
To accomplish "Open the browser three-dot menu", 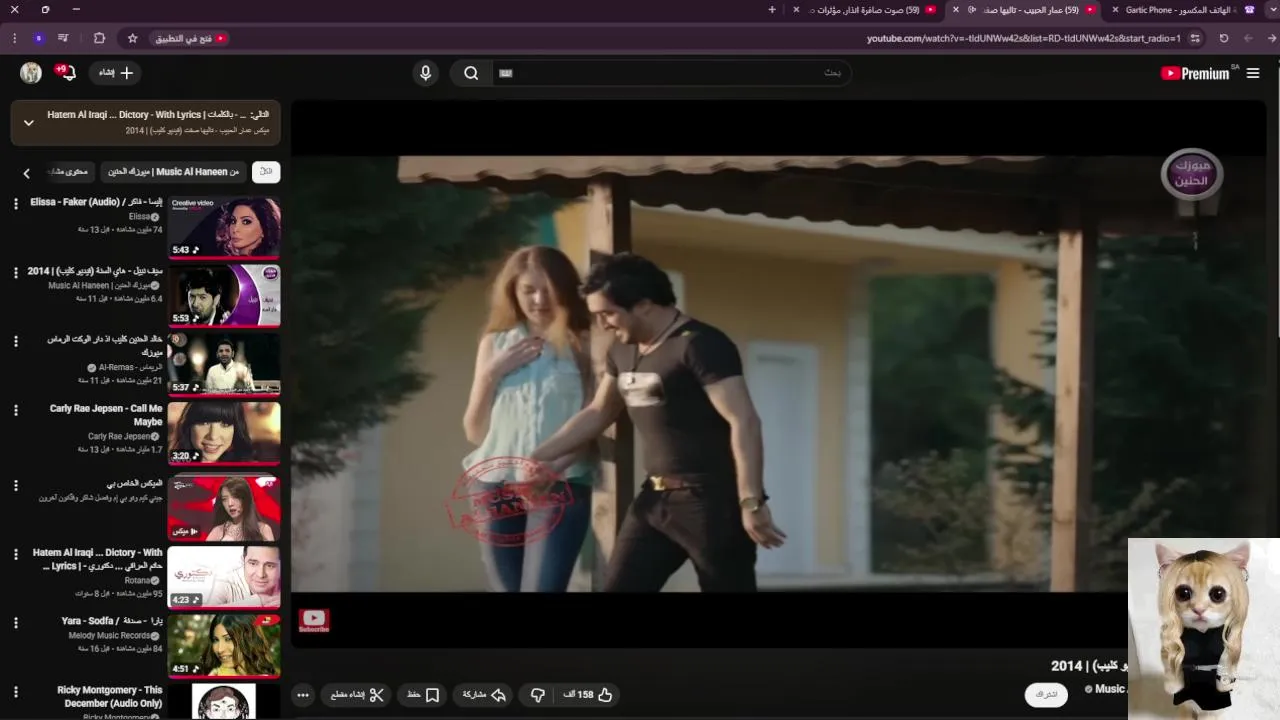I will coord(14,38).
